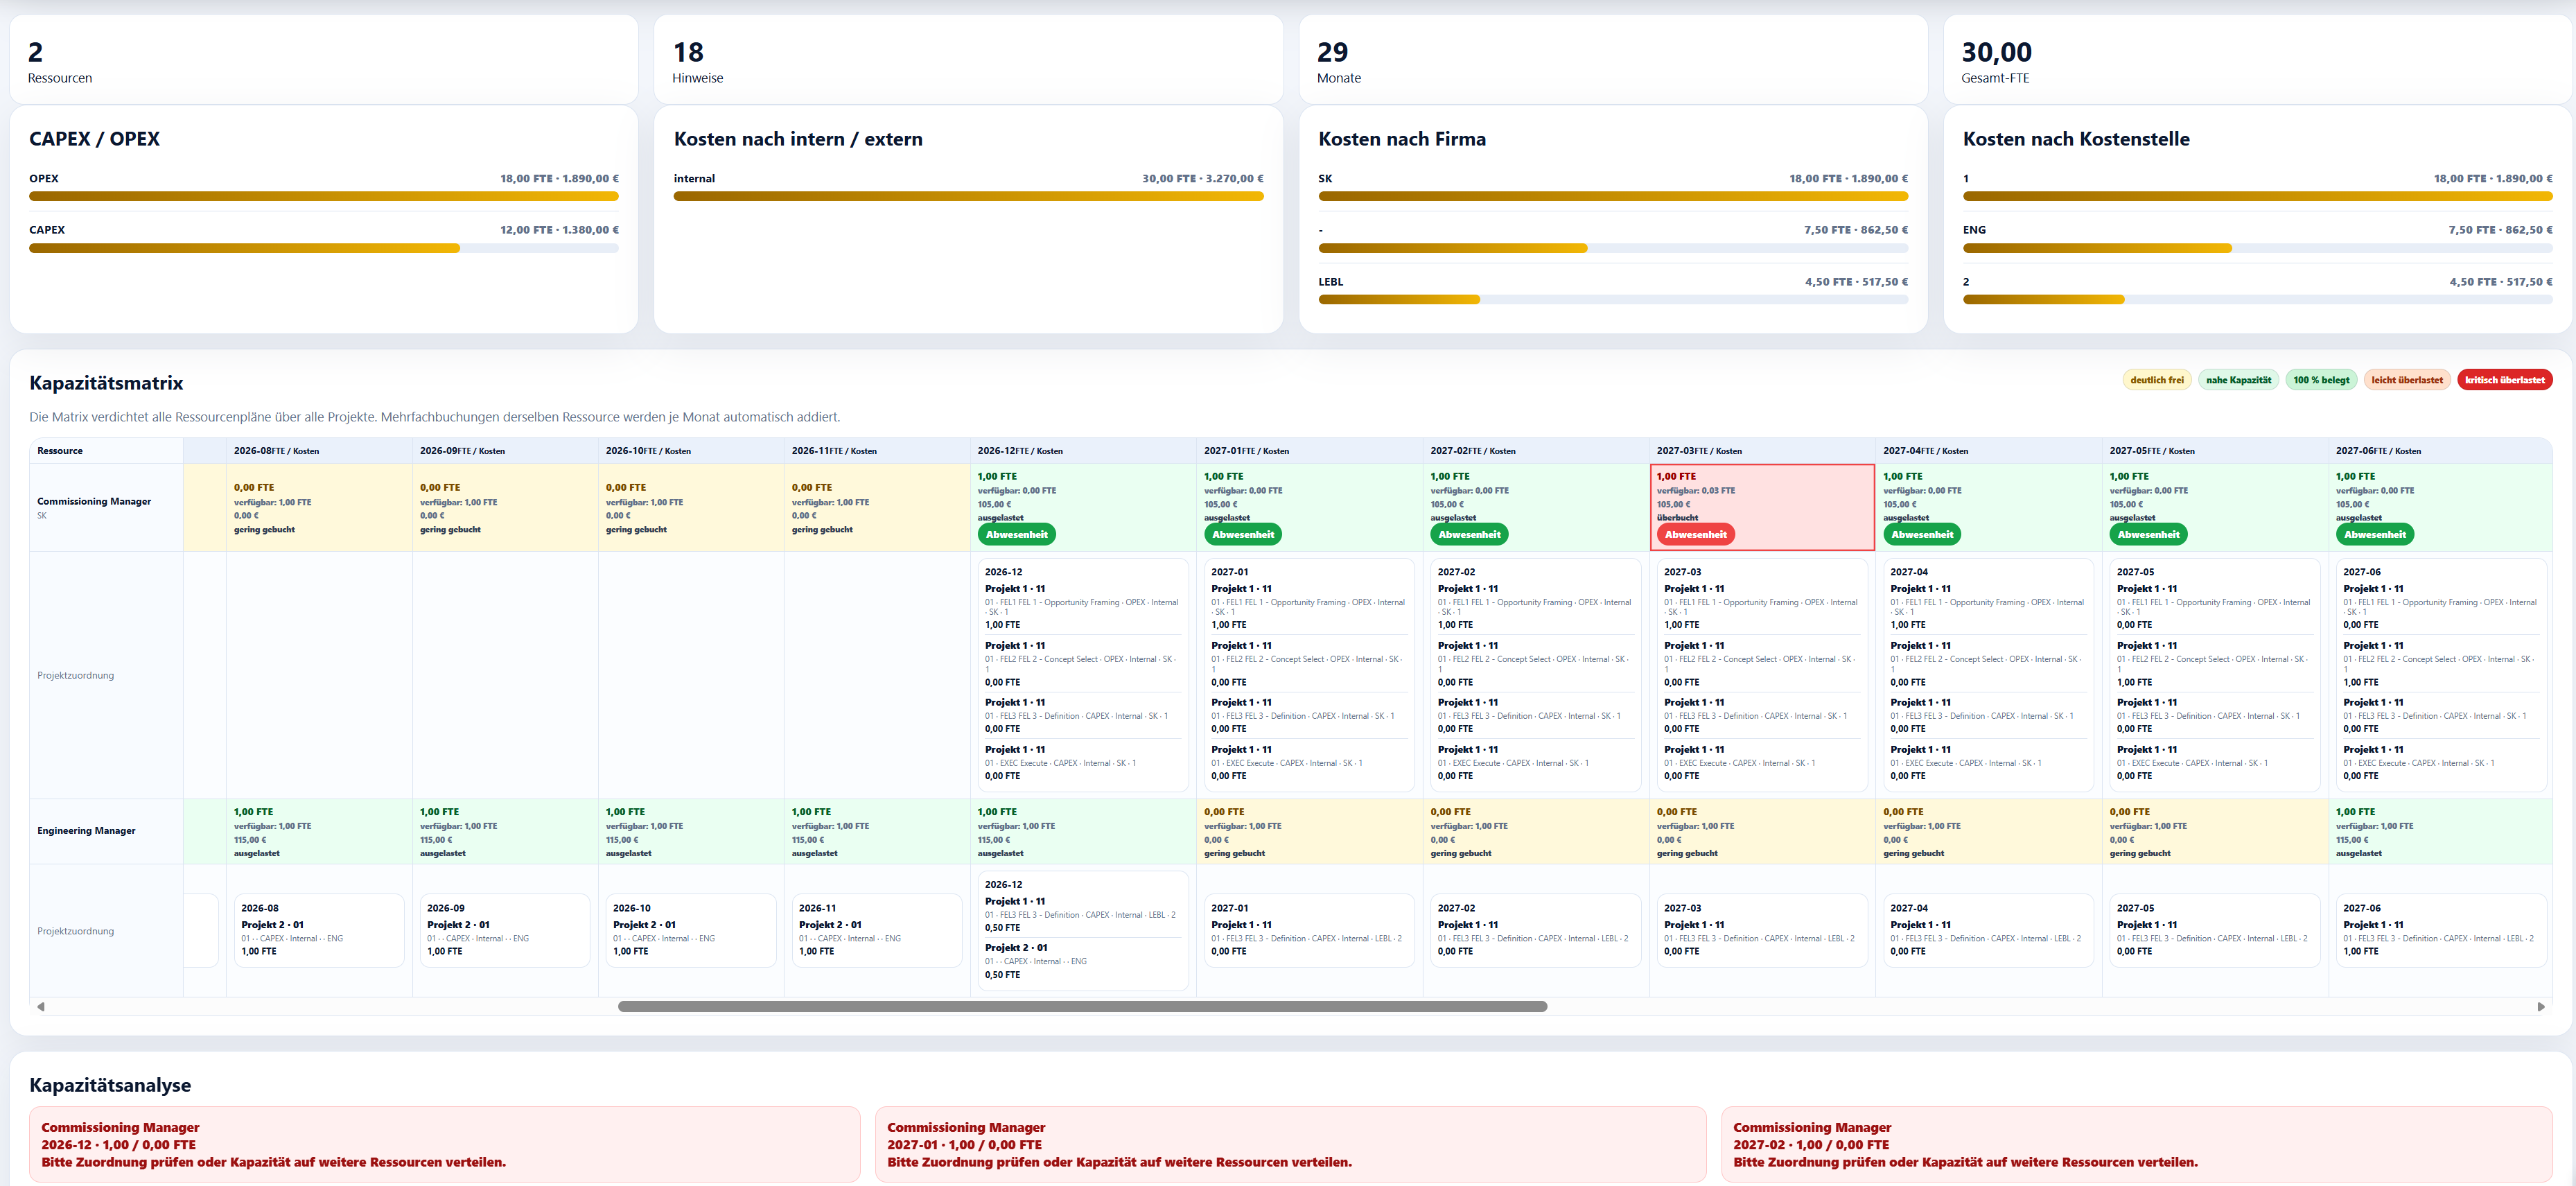This screenshot has height=1186, width=2576.
Task: Select the '100 % belegt' legend badge
Action: [x=2321, y=380]
